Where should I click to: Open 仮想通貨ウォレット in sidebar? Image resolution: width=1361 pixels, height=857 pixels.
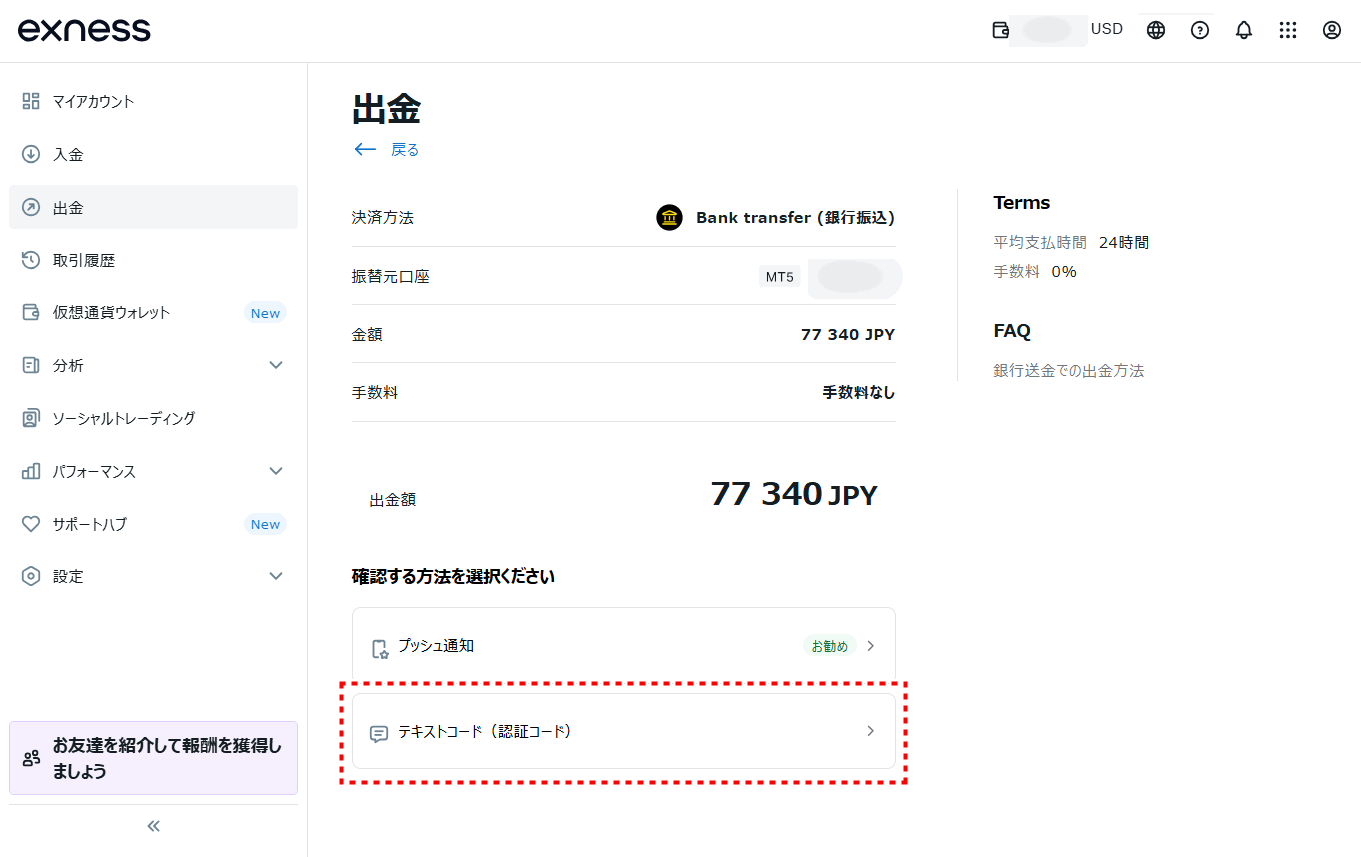coord(153,312)
